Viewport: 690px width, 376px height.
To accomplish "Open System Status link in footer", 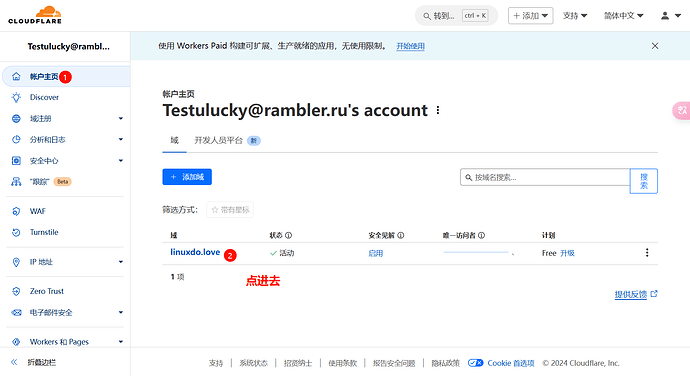I will [x=253, y=363].
